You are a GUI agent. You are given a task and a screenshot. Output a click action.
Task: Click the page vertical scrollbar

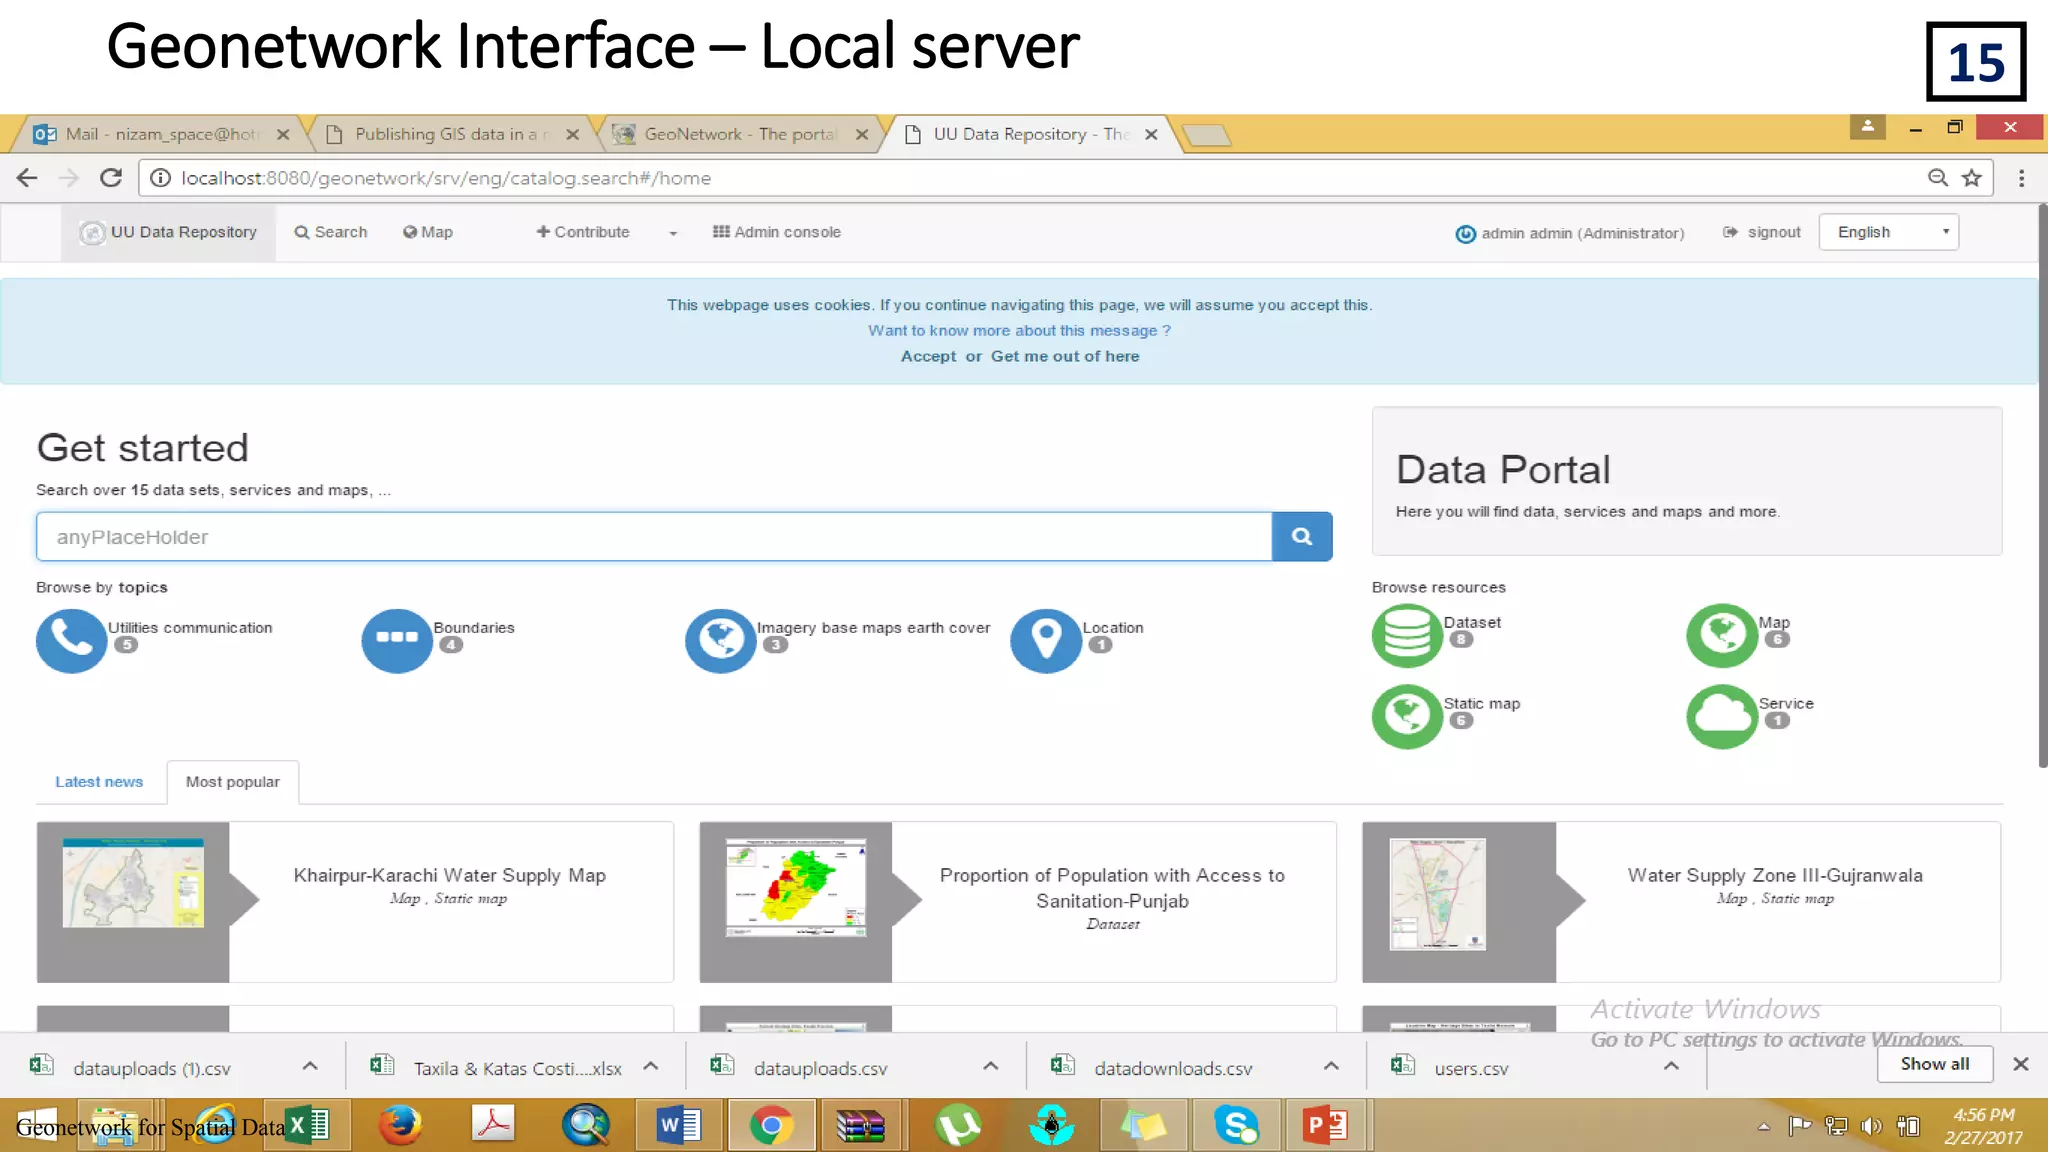[2042, 485]
